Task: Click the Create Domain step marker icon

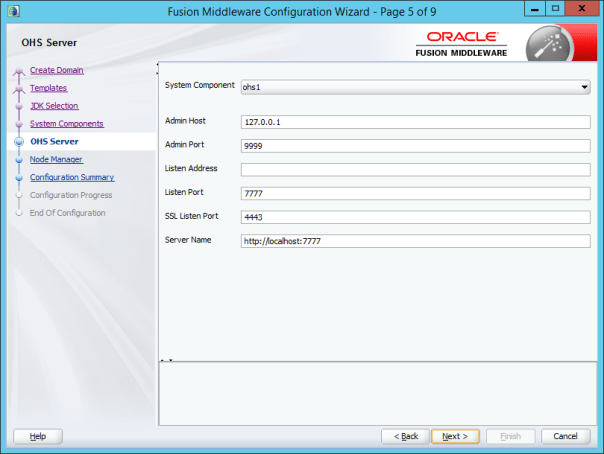Action: point(18,71)
